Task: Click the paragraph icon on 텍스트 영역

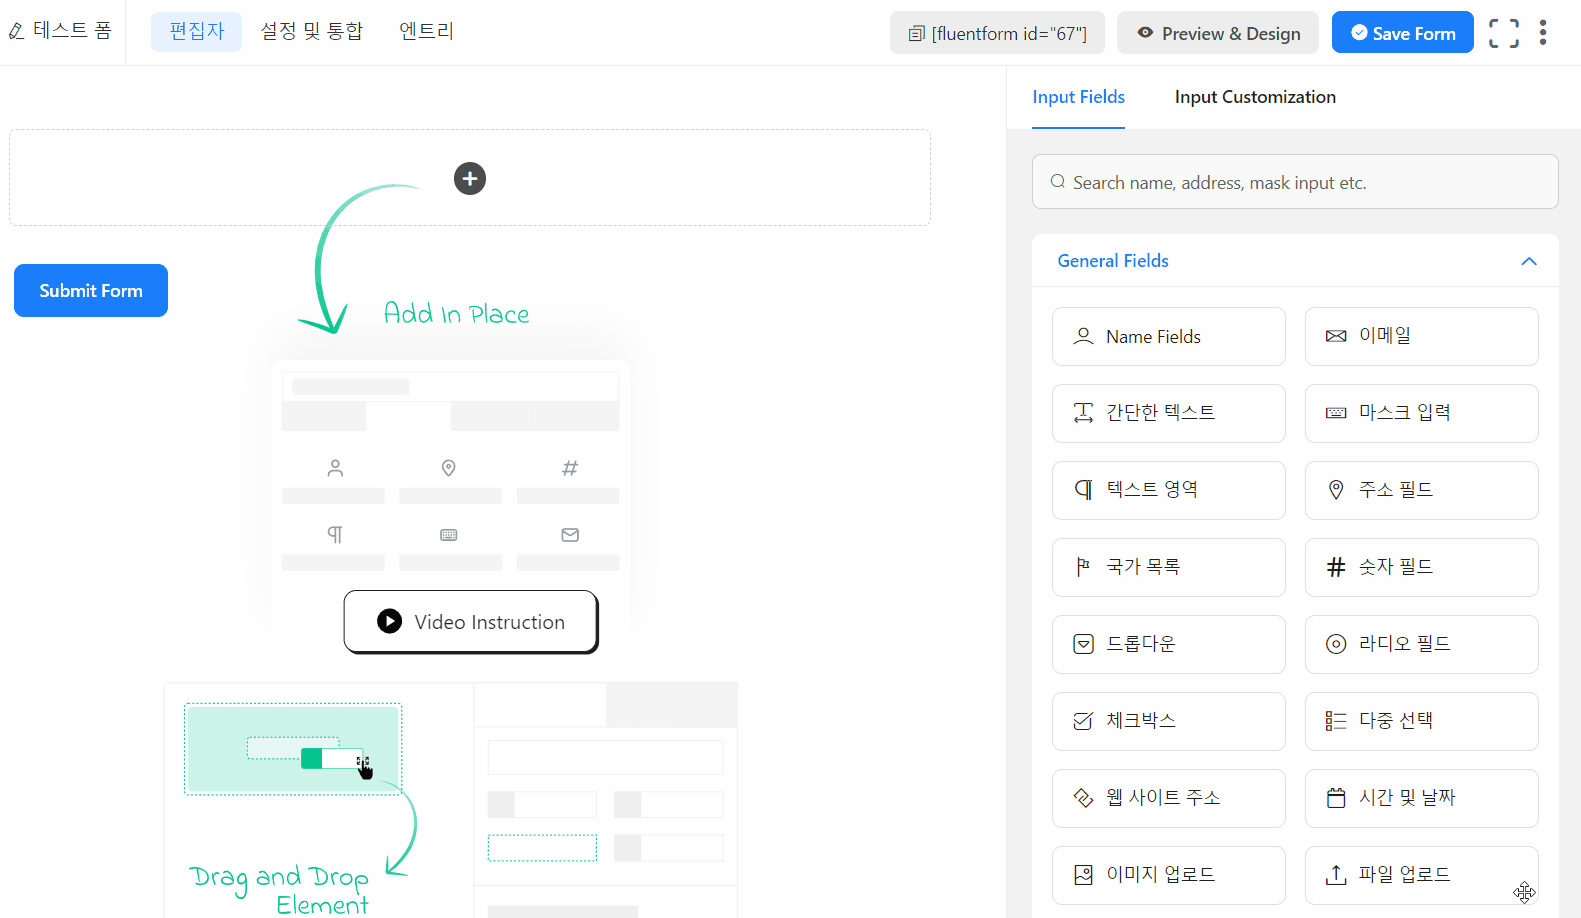Action: [x=1083, y=490]
